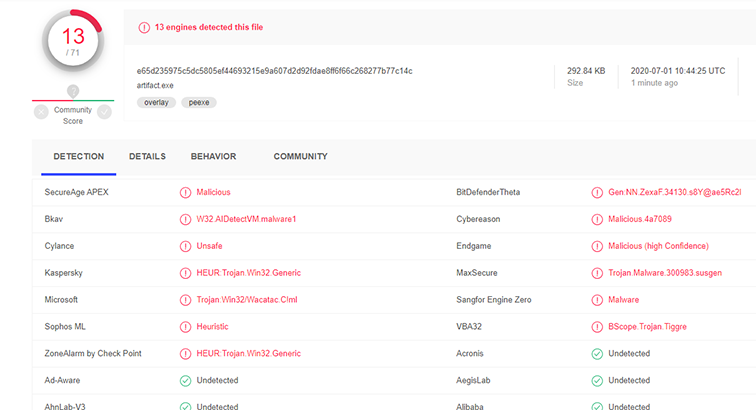The height and width of the screenshot is (410, 756).
Task: Vote malicious with the X community icon
Action: coord(41,112)
